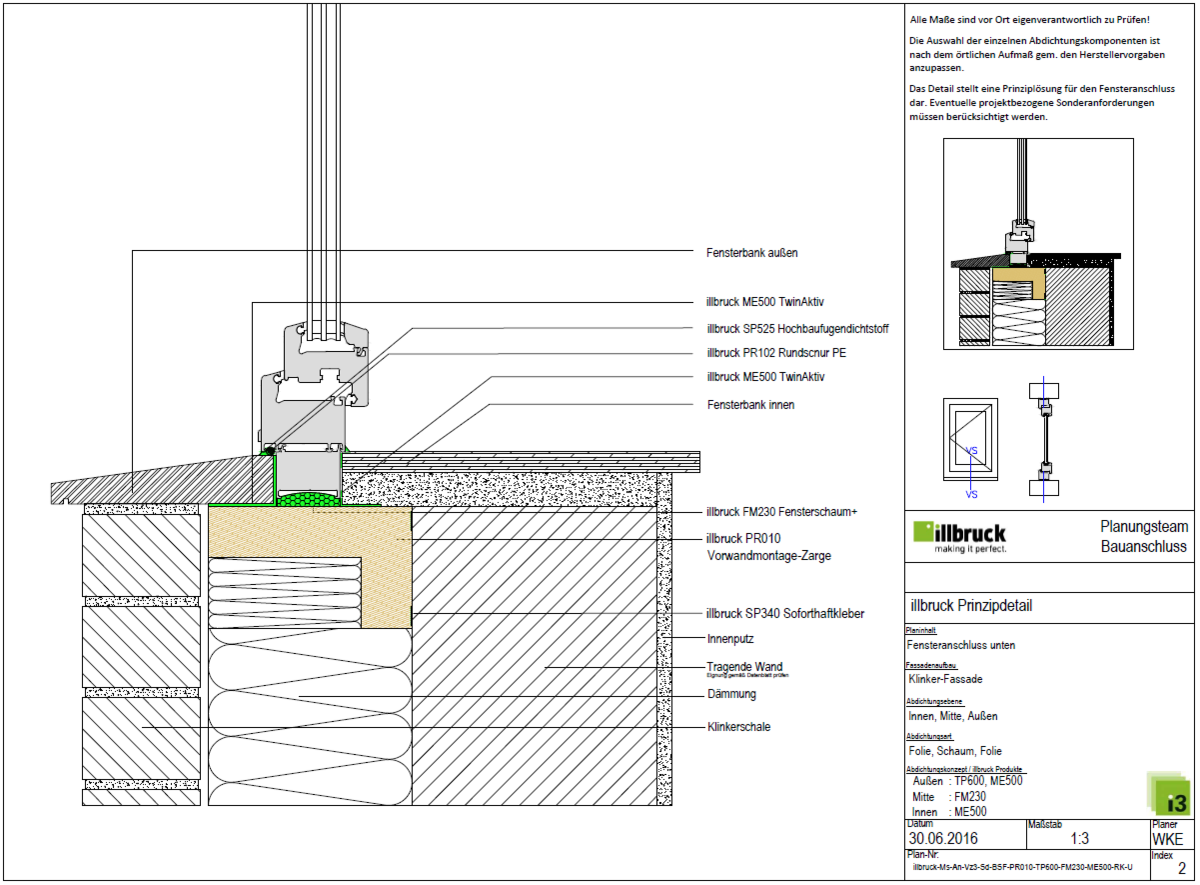Click the 'Dämmung' label
The image size is (1200, 885).
pos(732,694)
